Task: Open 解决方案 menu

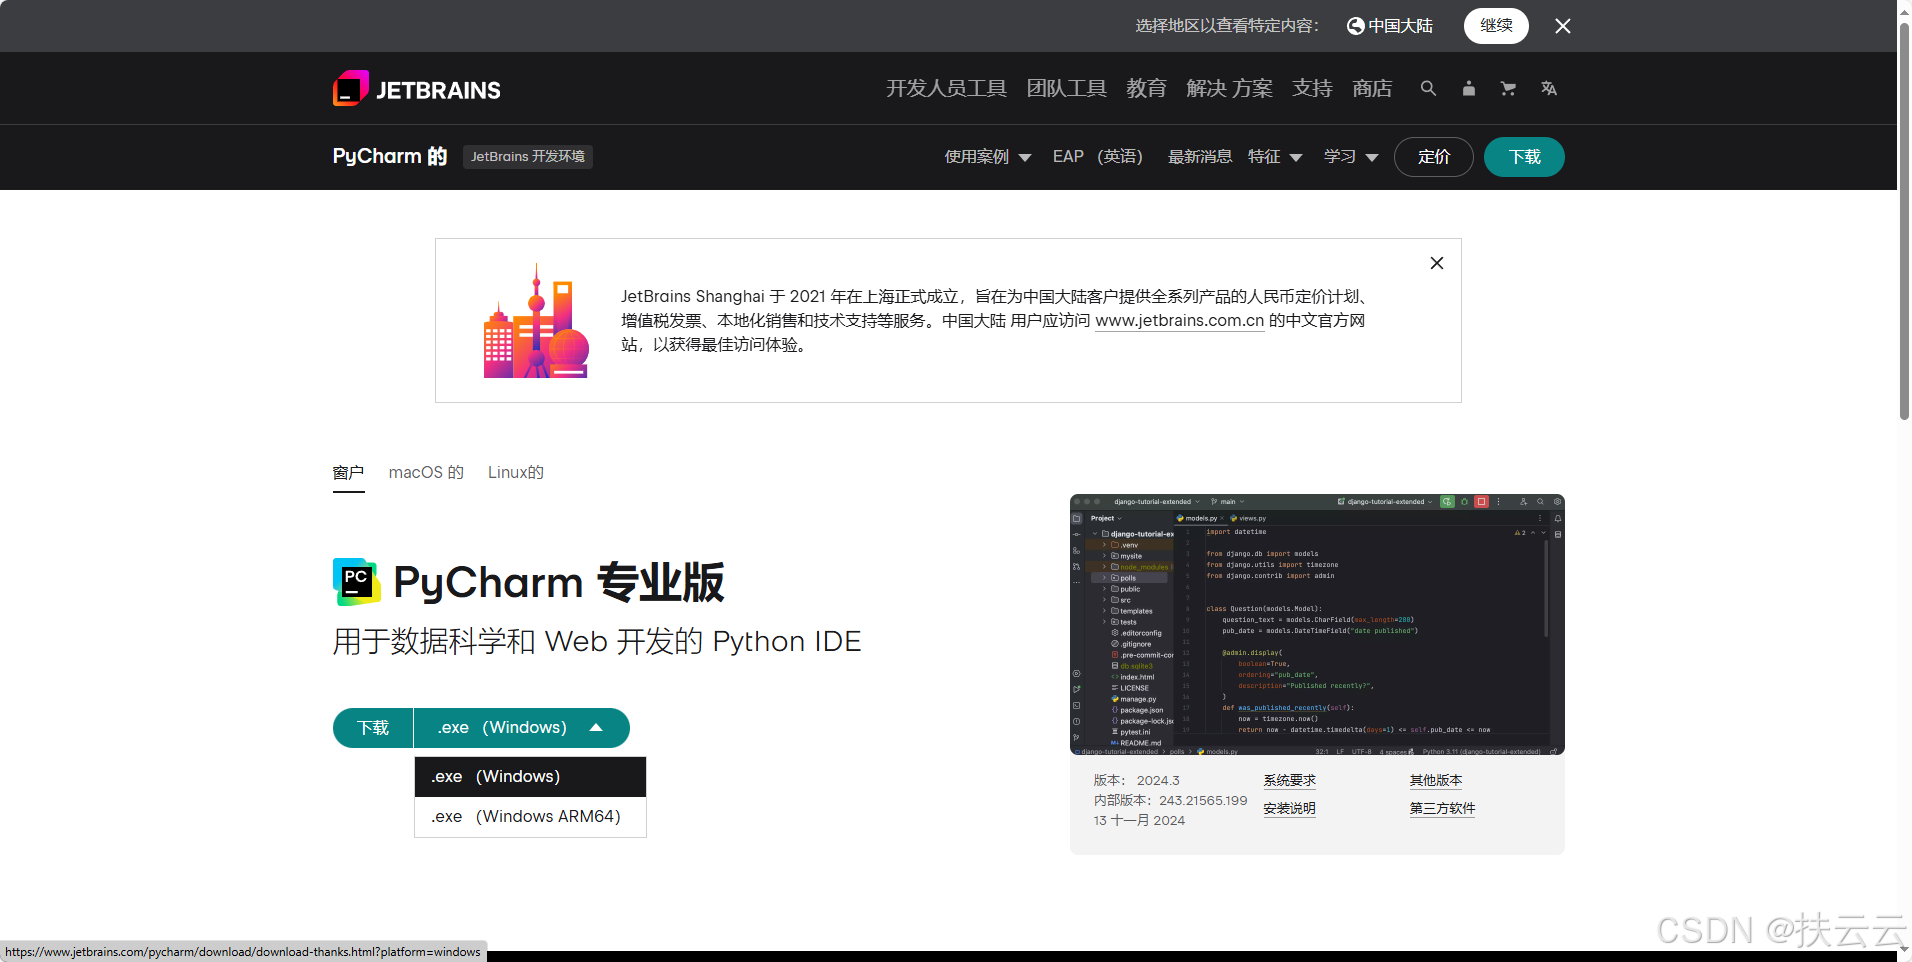Action: click(x=1229, y=88)
